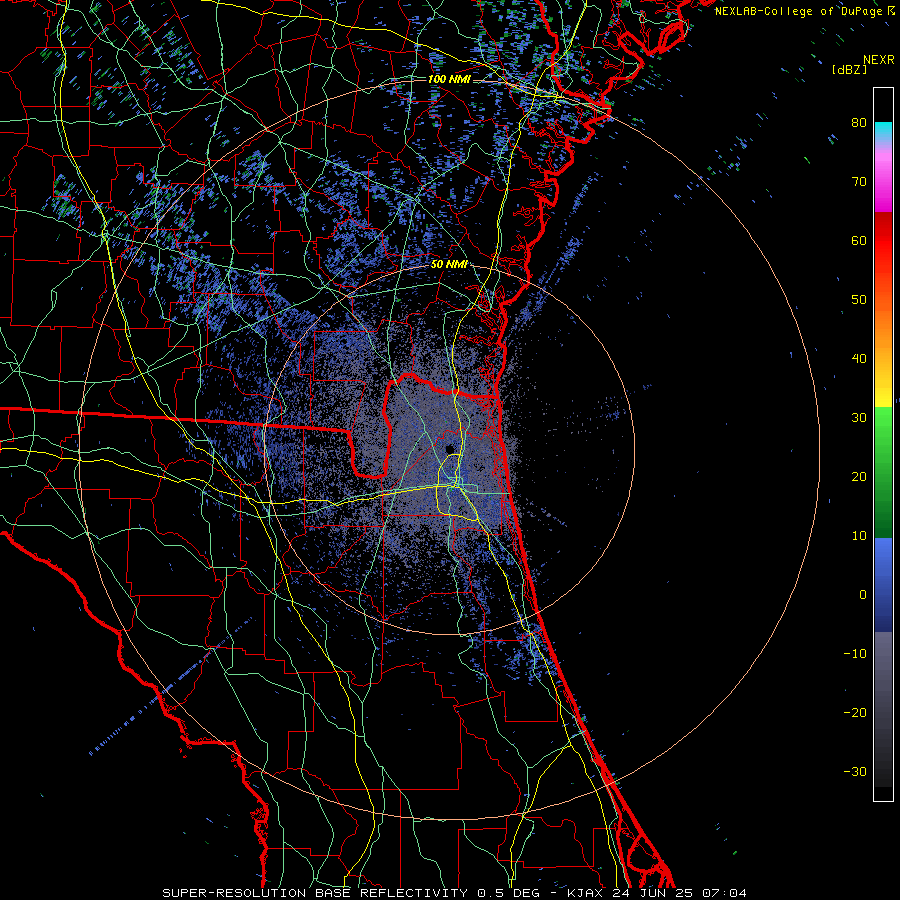Click the 50 dBZ scale value
Viewport: 900px width, 900px height.
pyautogui.click(x=859, y=300)
